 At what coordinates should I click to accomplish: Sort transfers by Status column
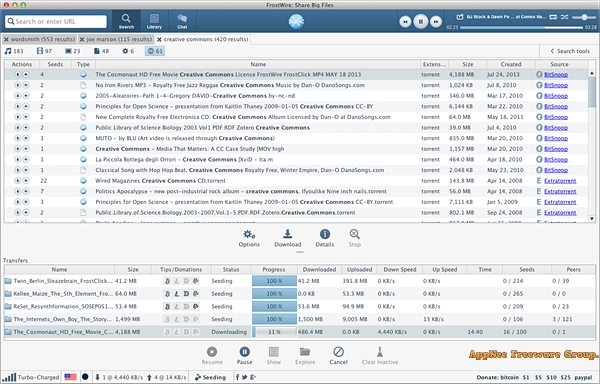point(231,270)
